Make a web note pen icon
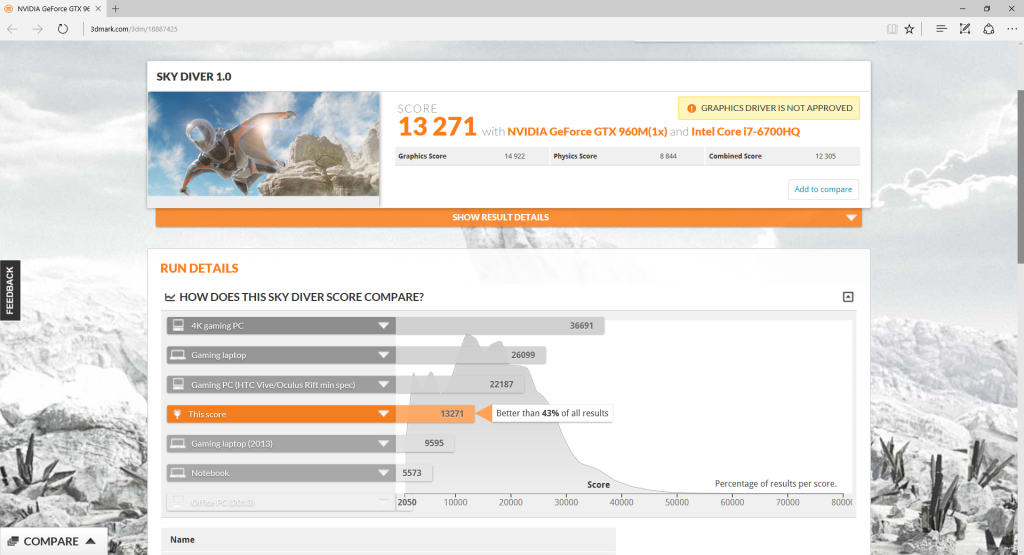1024x555 pixels. [x=965, y=29]
